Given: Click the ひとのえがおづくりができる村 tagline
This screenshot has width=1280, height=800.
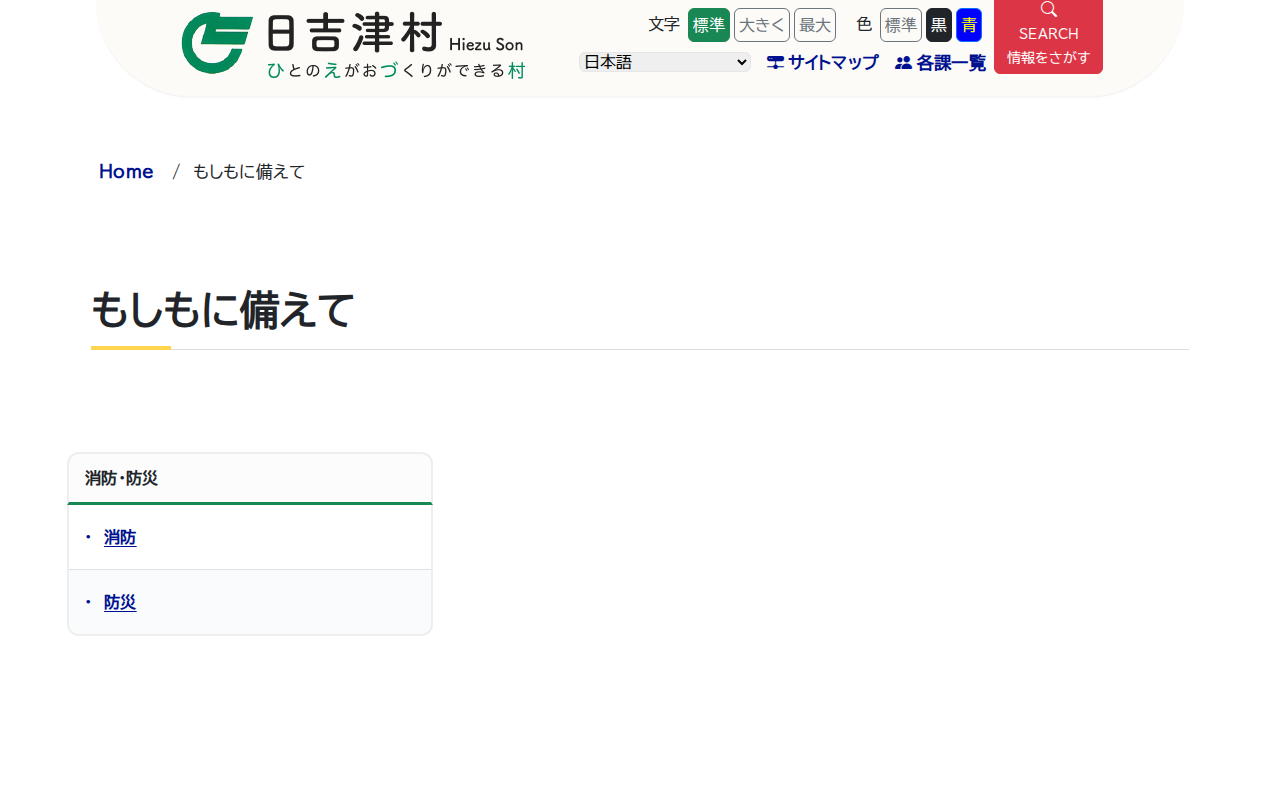Looking at the screenshot, I should pos(396,70).
